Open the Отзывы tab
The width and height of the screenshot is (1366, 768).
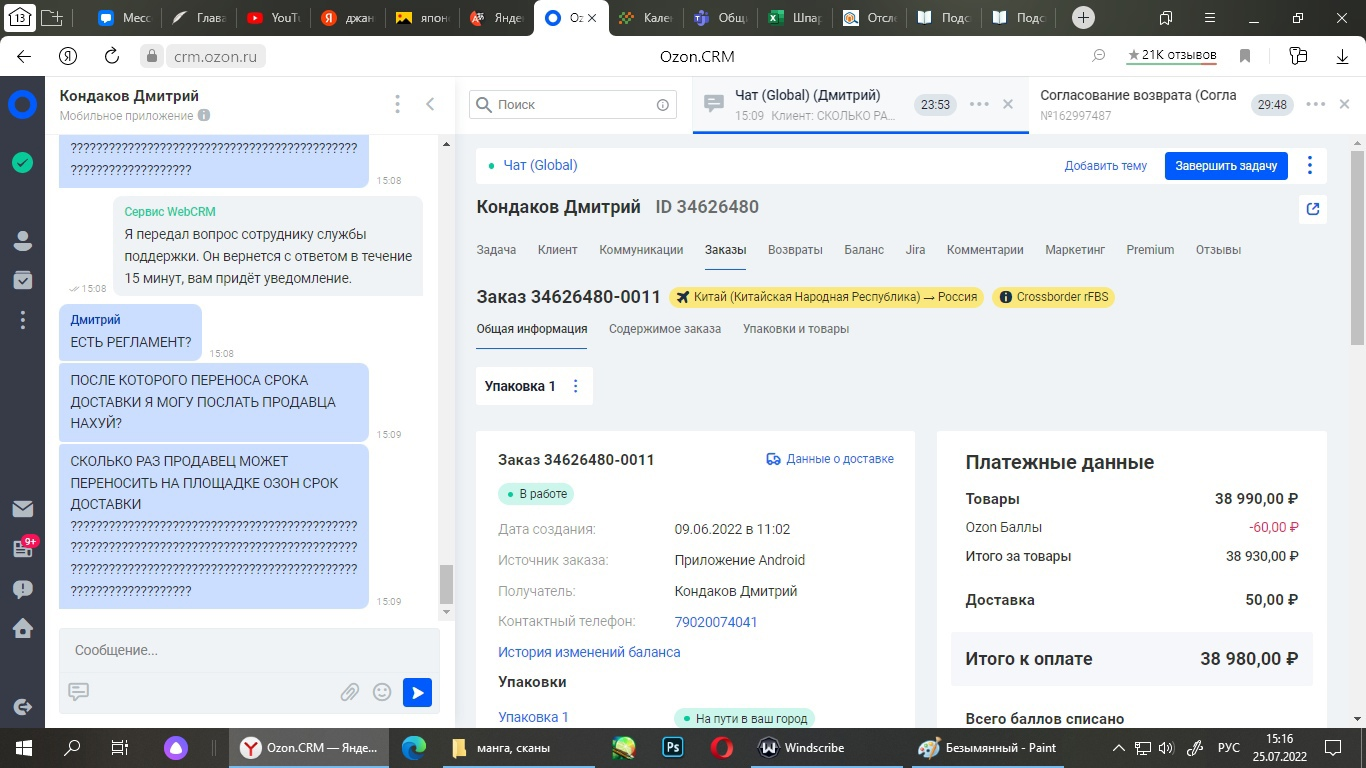click(x=1218, y=250)
